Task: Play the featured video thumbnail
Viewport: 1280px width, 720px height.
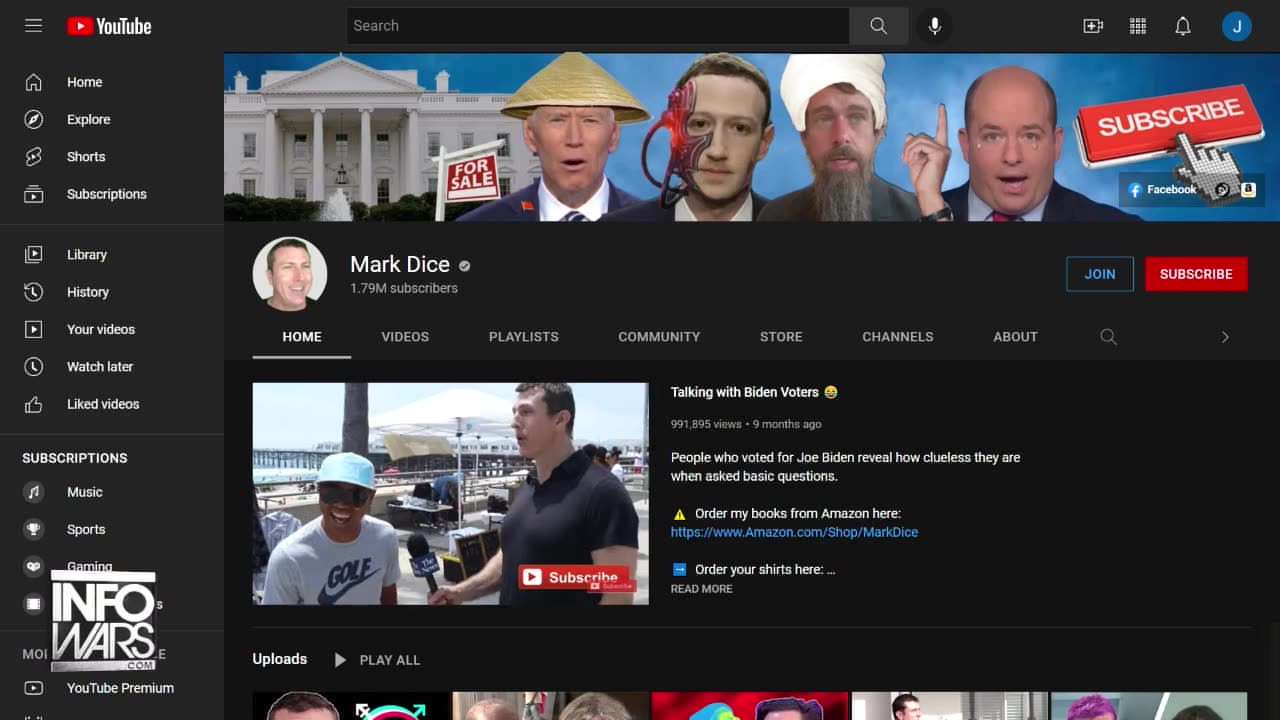Action: pyautogui.click(x=451, y=494)
